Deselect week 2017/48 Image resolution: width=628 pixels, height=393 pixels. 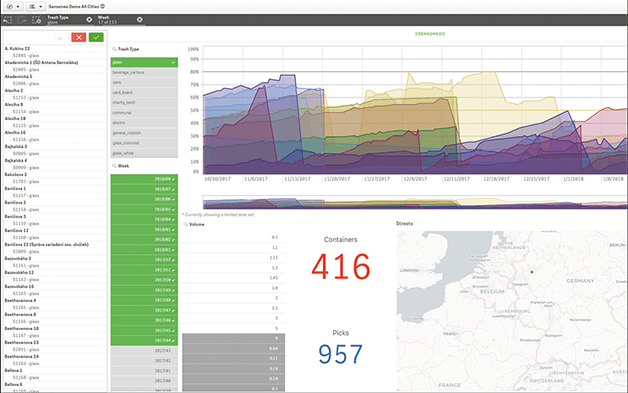point(144,300)
